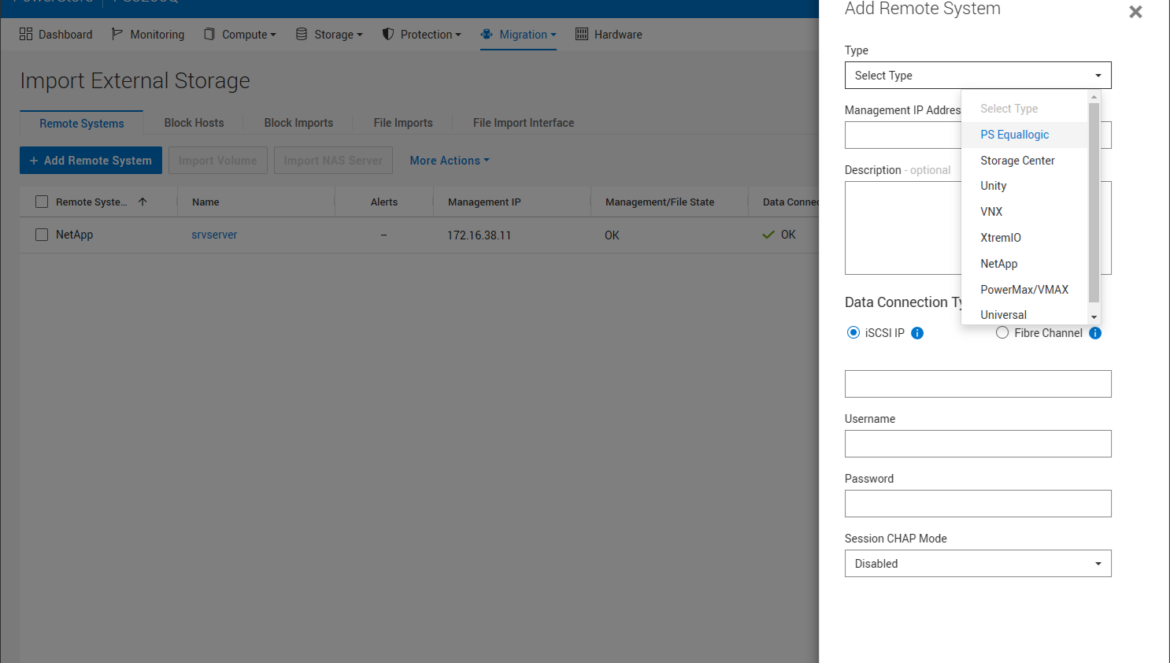Switch to the File Import Interface tab
Screen dimensions: 1170x663
tap(523, 123)
